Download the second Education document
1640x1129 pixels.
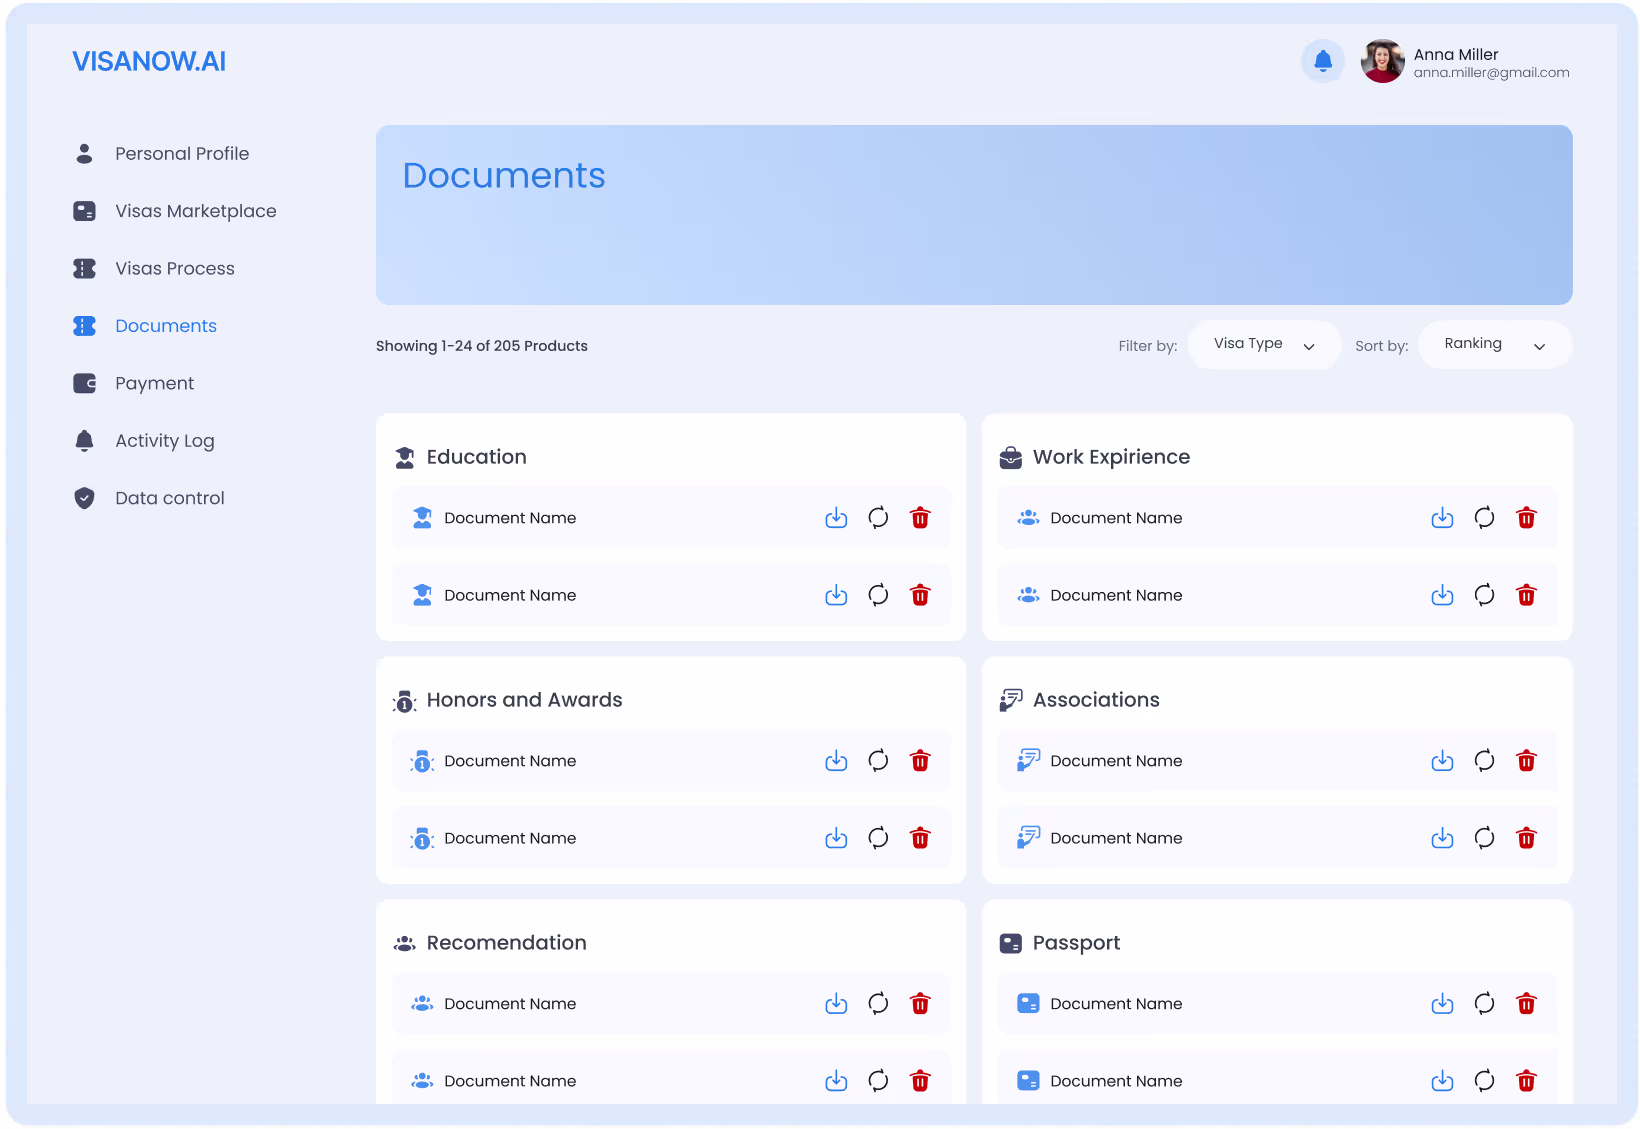pyautogui.click(x=836, y=595)
